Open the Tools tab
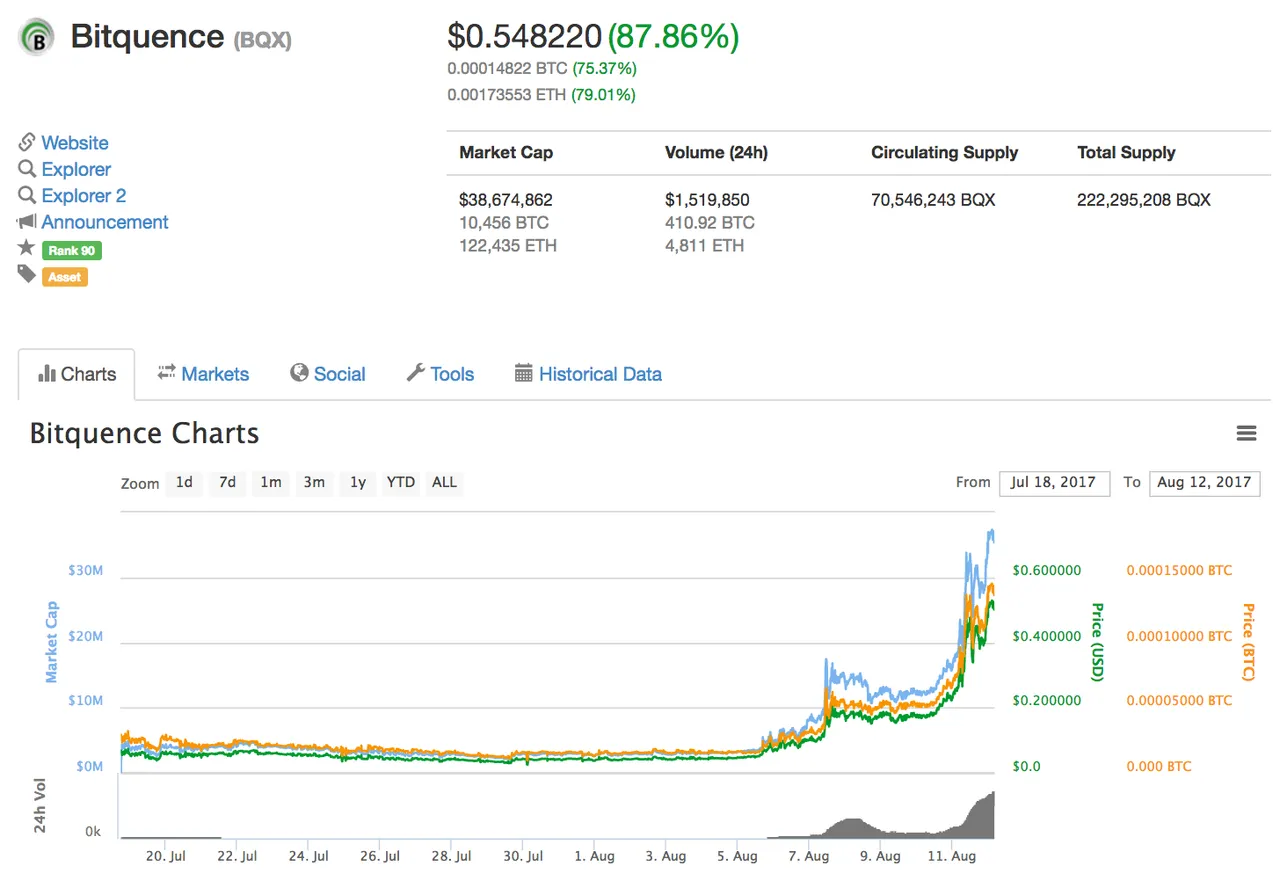 pyautogui.click(x=440, y=374)
